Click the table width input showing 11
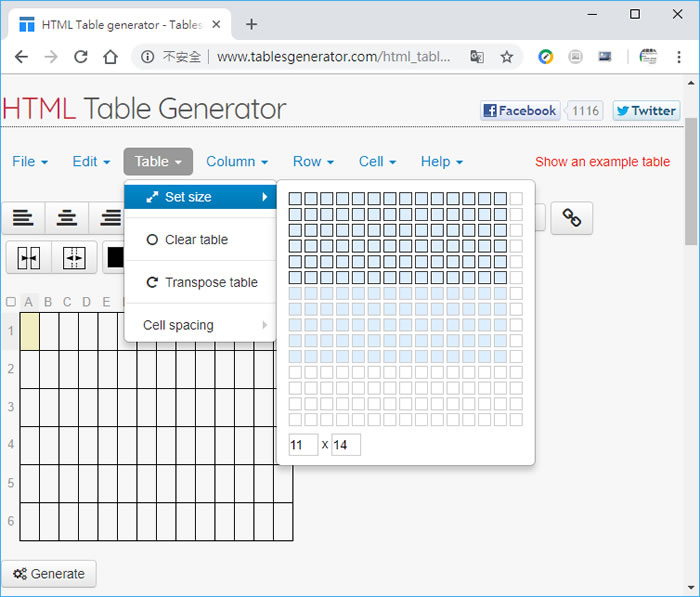The image size is (700, 597). (x=302, y=444)
